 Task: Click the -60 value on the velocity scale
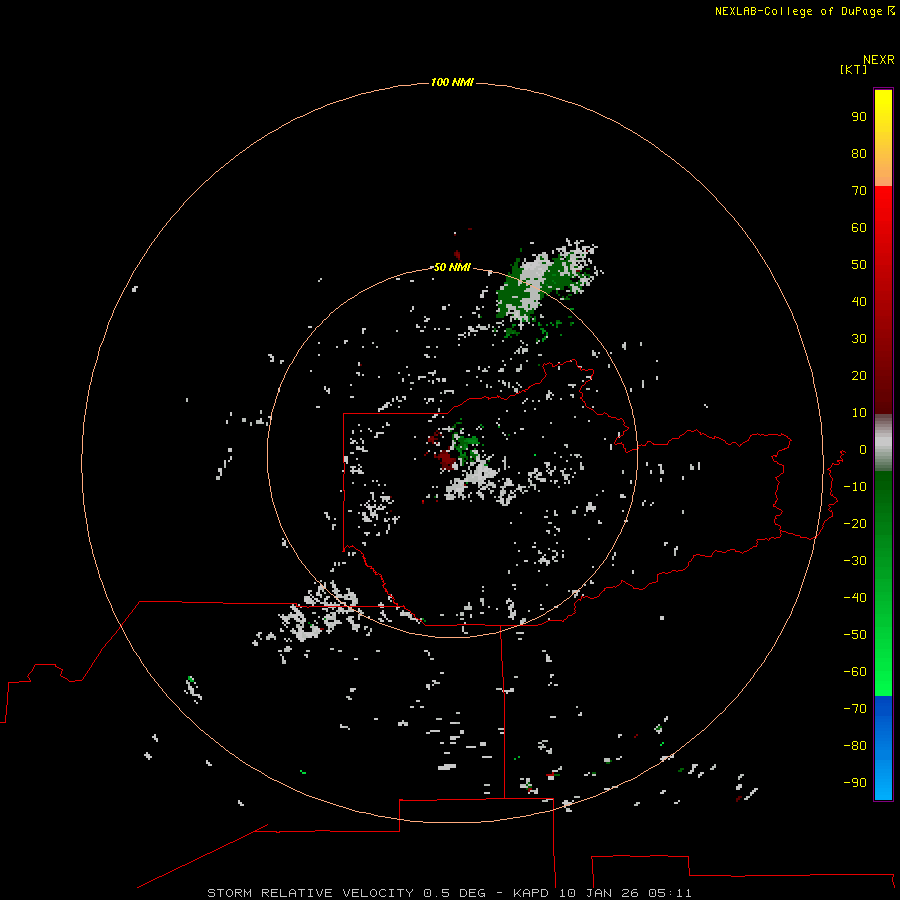click(x=855, y=672)
